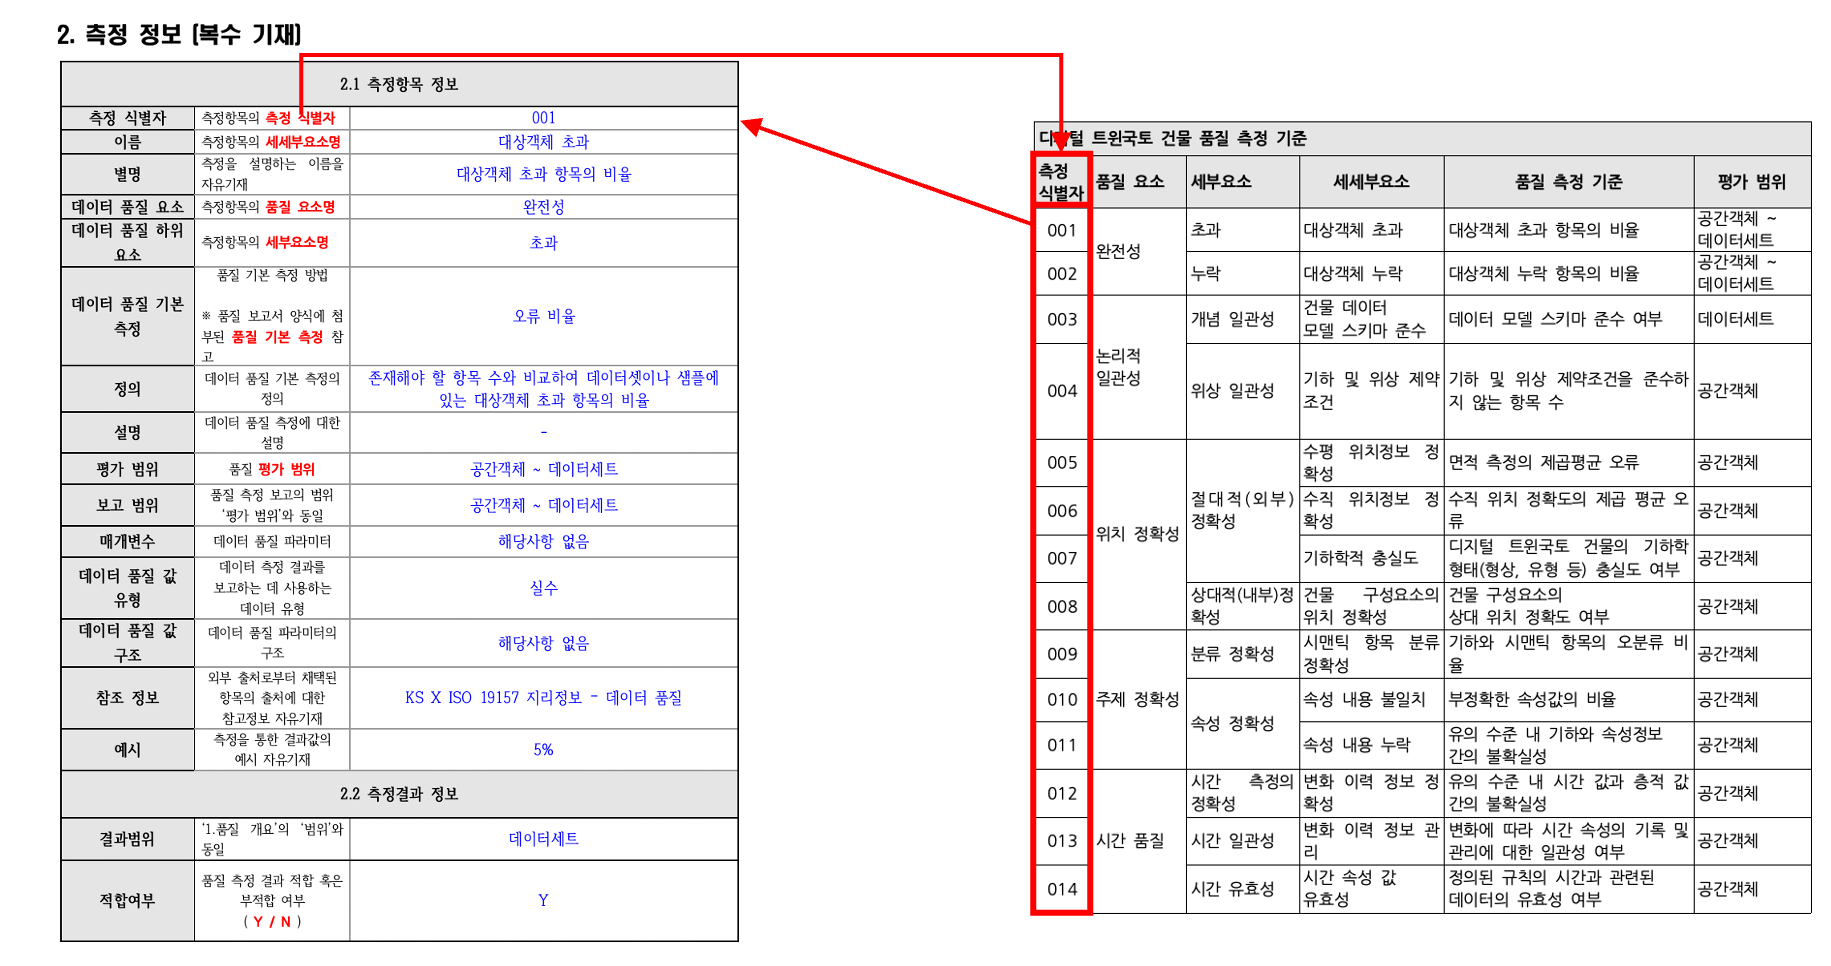Select 'KS X ISO 19157 지리정보 - 데이터 품질'
Viewport: 1831px width, 966px height.
[x=543, y=698]
